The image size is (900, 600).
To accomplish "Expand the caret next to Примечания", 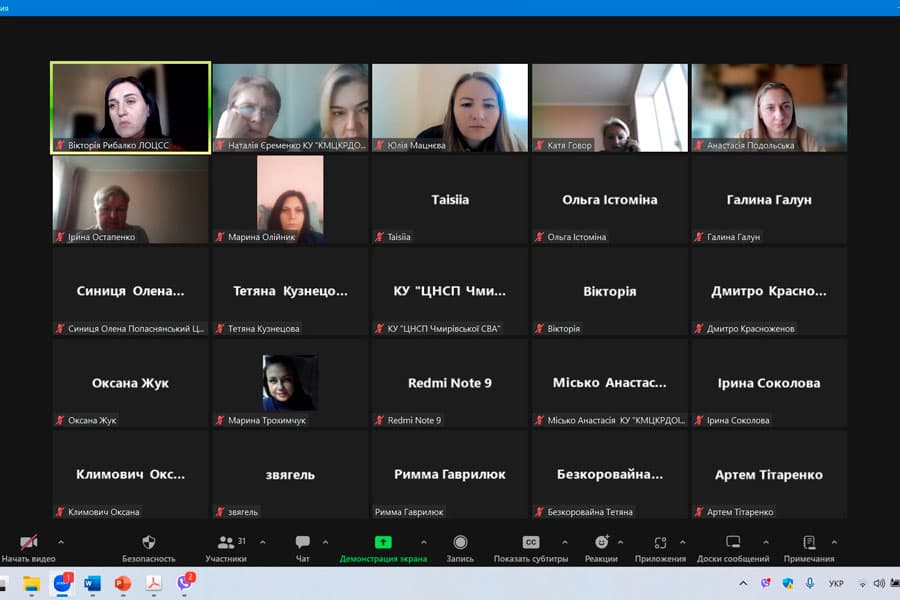I will [834, 541].
